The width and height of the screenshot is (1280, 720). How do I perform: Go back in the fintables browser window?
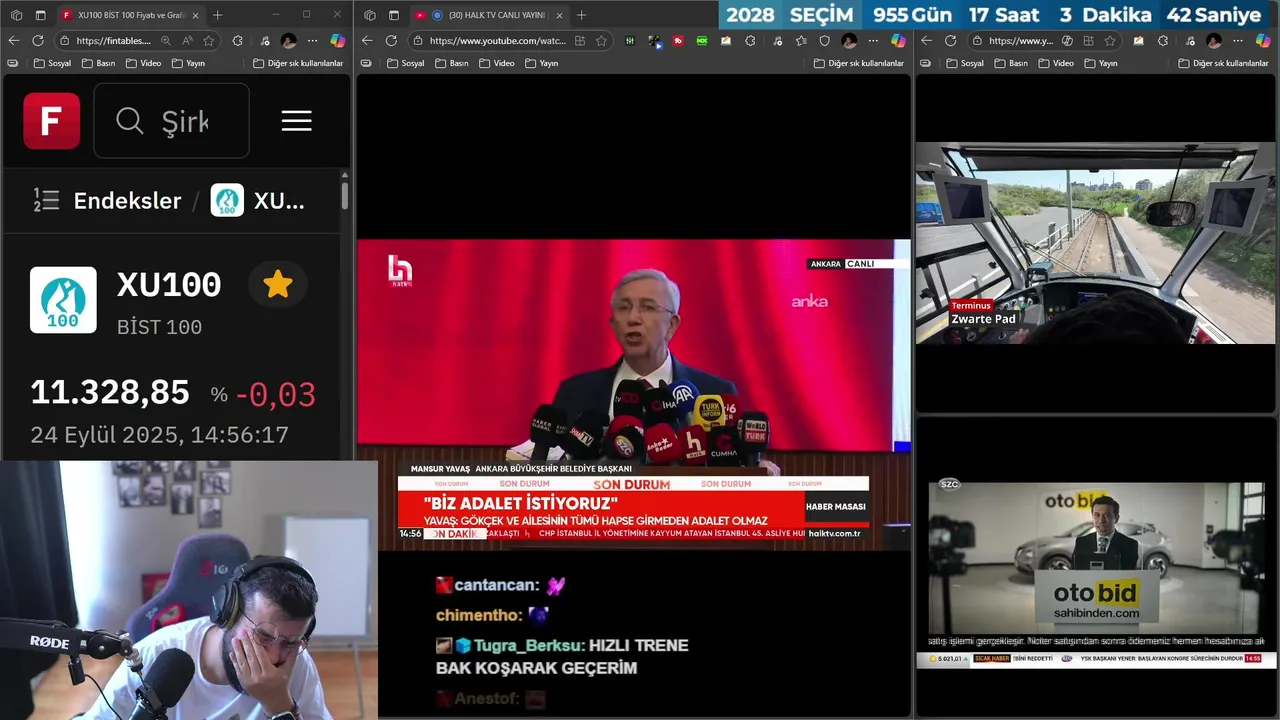[14, 41]
